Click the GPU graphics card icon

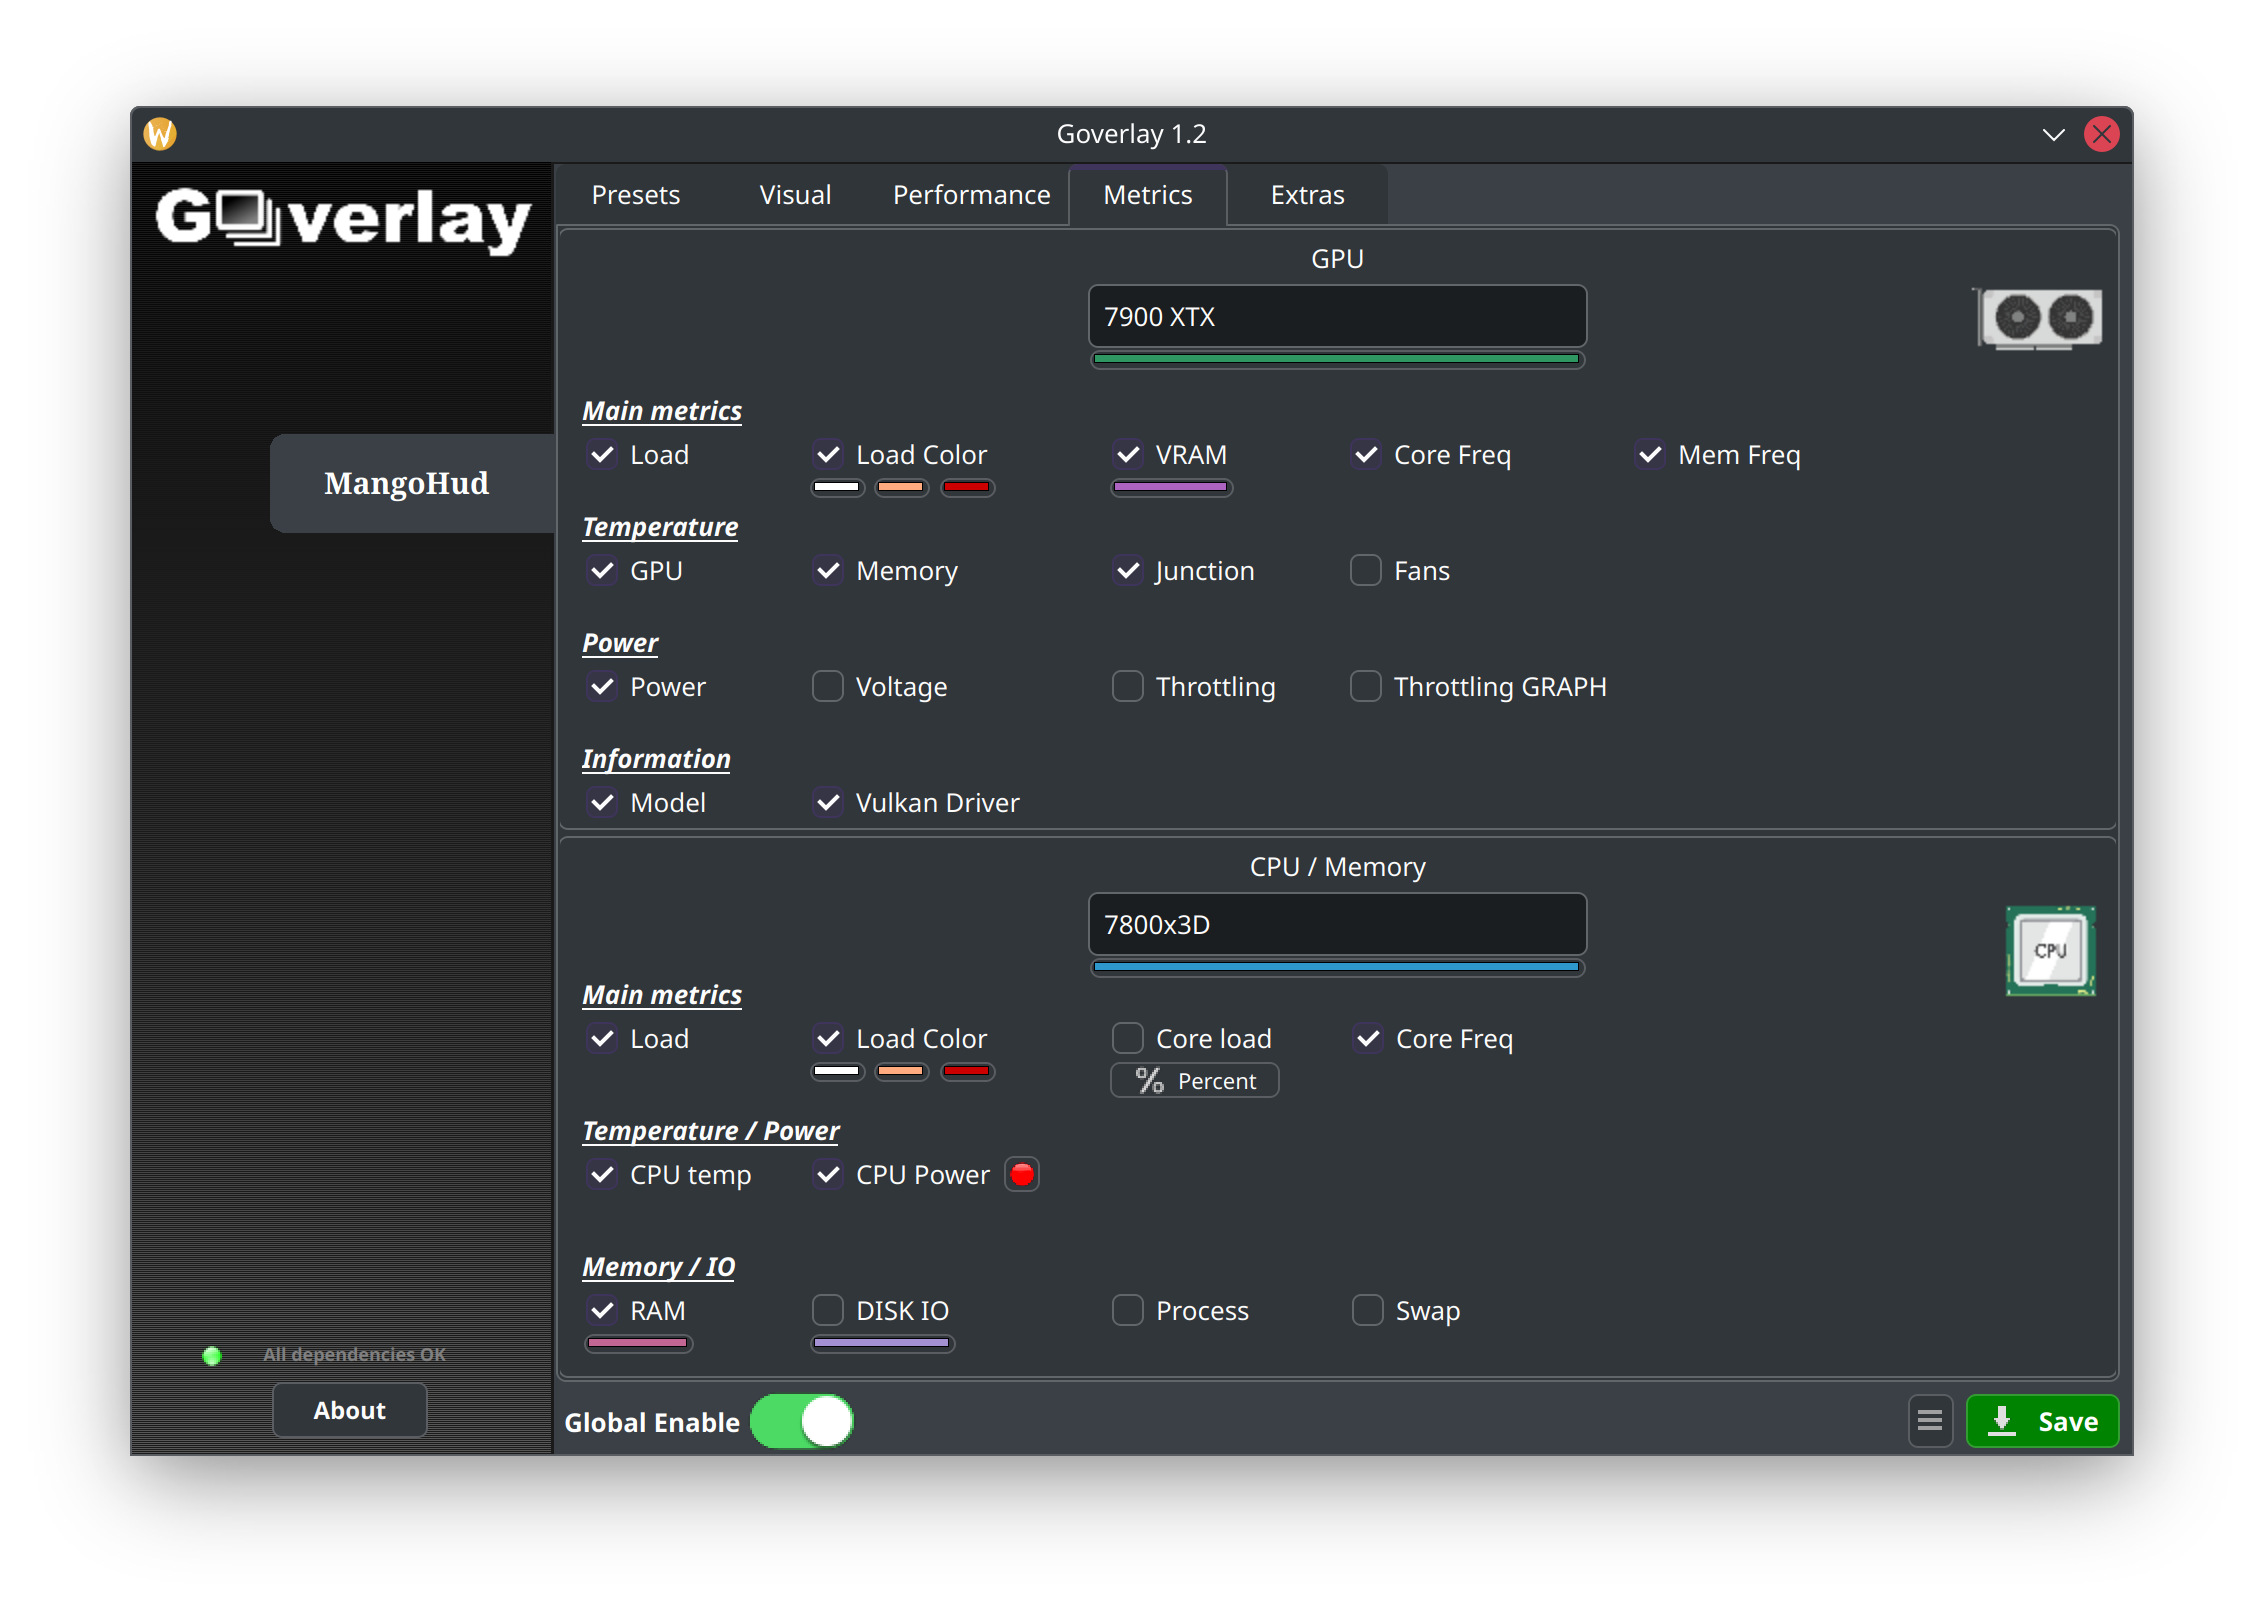pyautogui.click(x=2040, y=318)
